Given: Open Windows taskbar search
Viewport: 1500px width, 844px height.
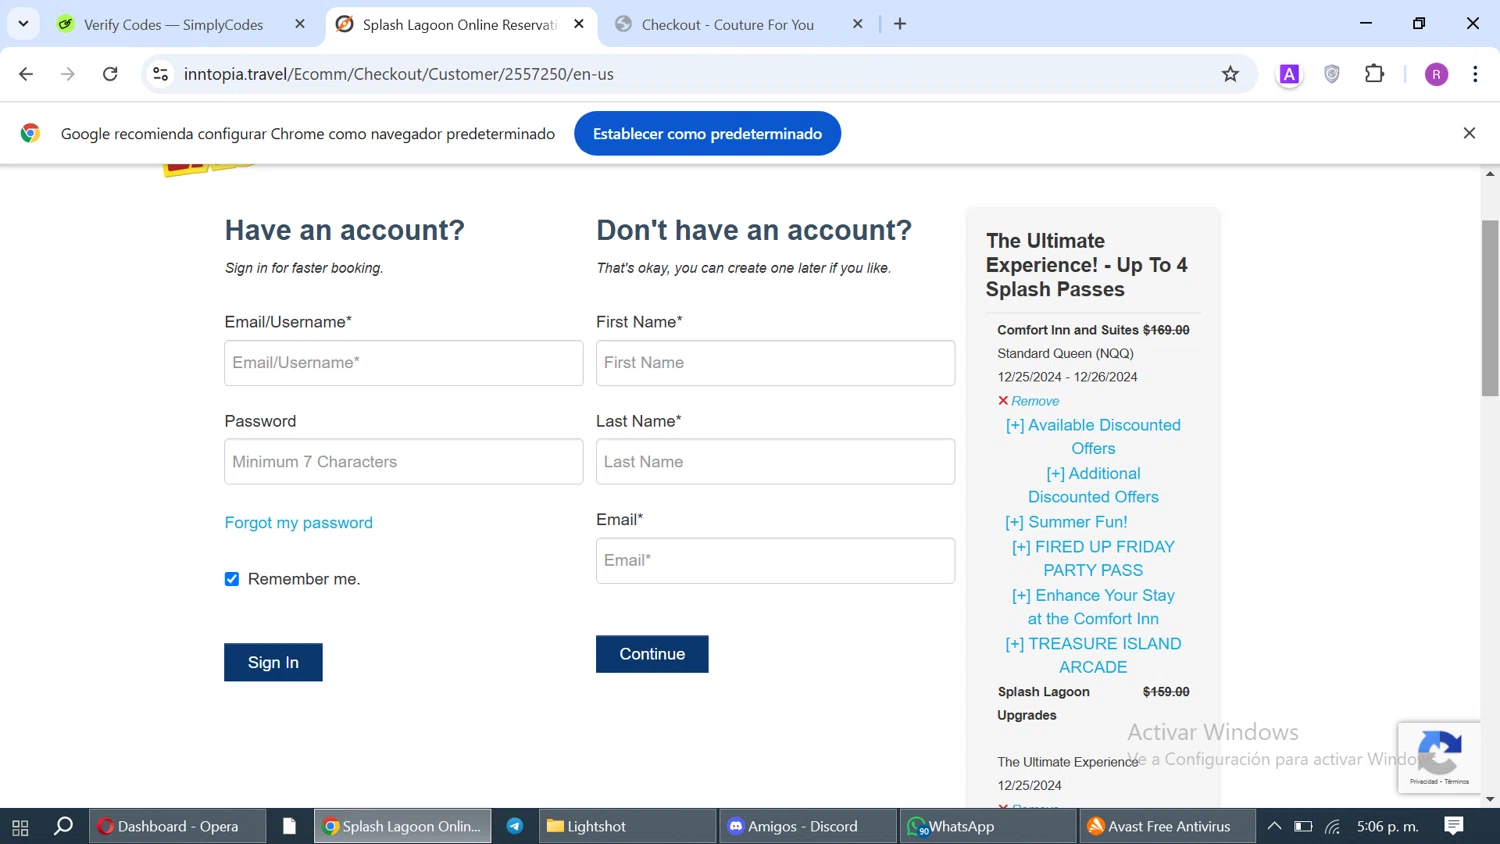Looking at the screenshot, I should pos(63,827).
